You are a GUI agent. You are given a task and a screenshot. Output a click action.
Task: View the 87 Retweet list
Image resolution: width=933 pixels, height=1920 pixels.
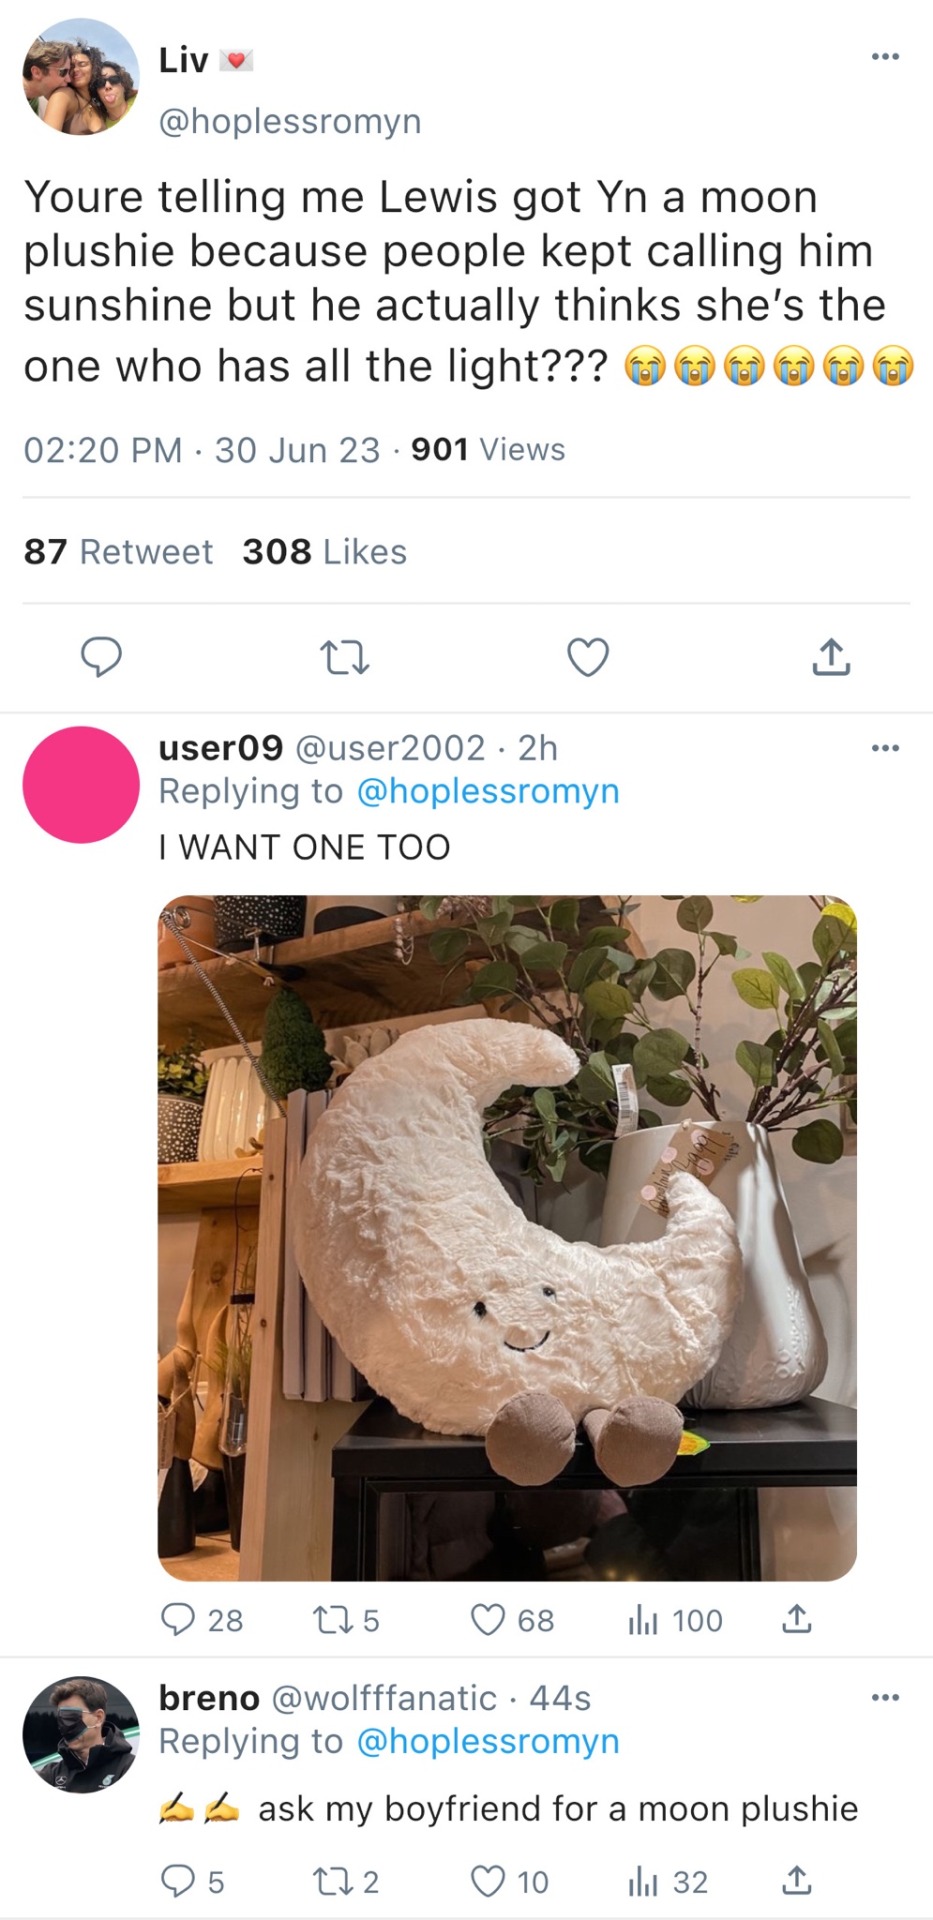[118, 551]
